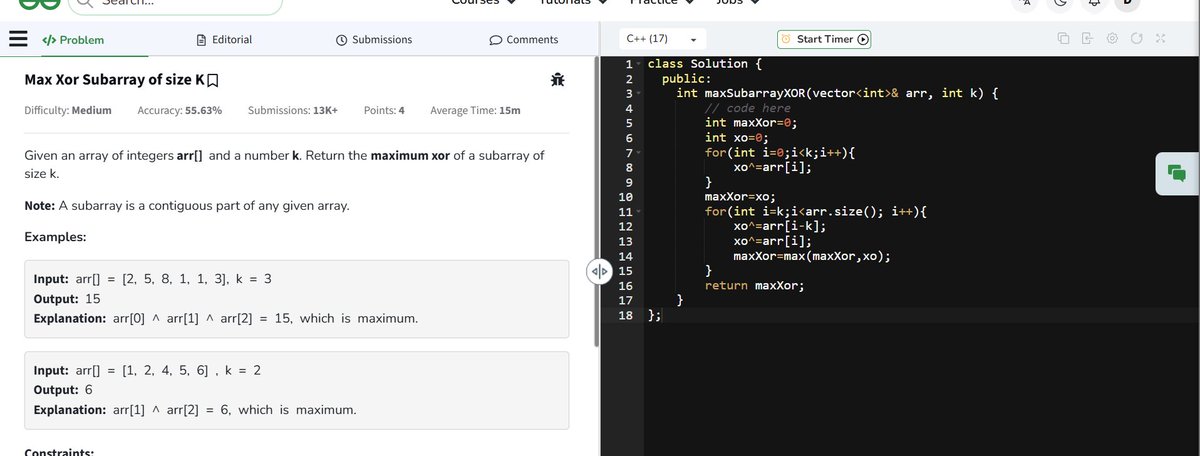The image size is (1200, 456).
Task: Place cursor on 'maxXor=max(maxXor,xo);' line
Action: [812, 256]
